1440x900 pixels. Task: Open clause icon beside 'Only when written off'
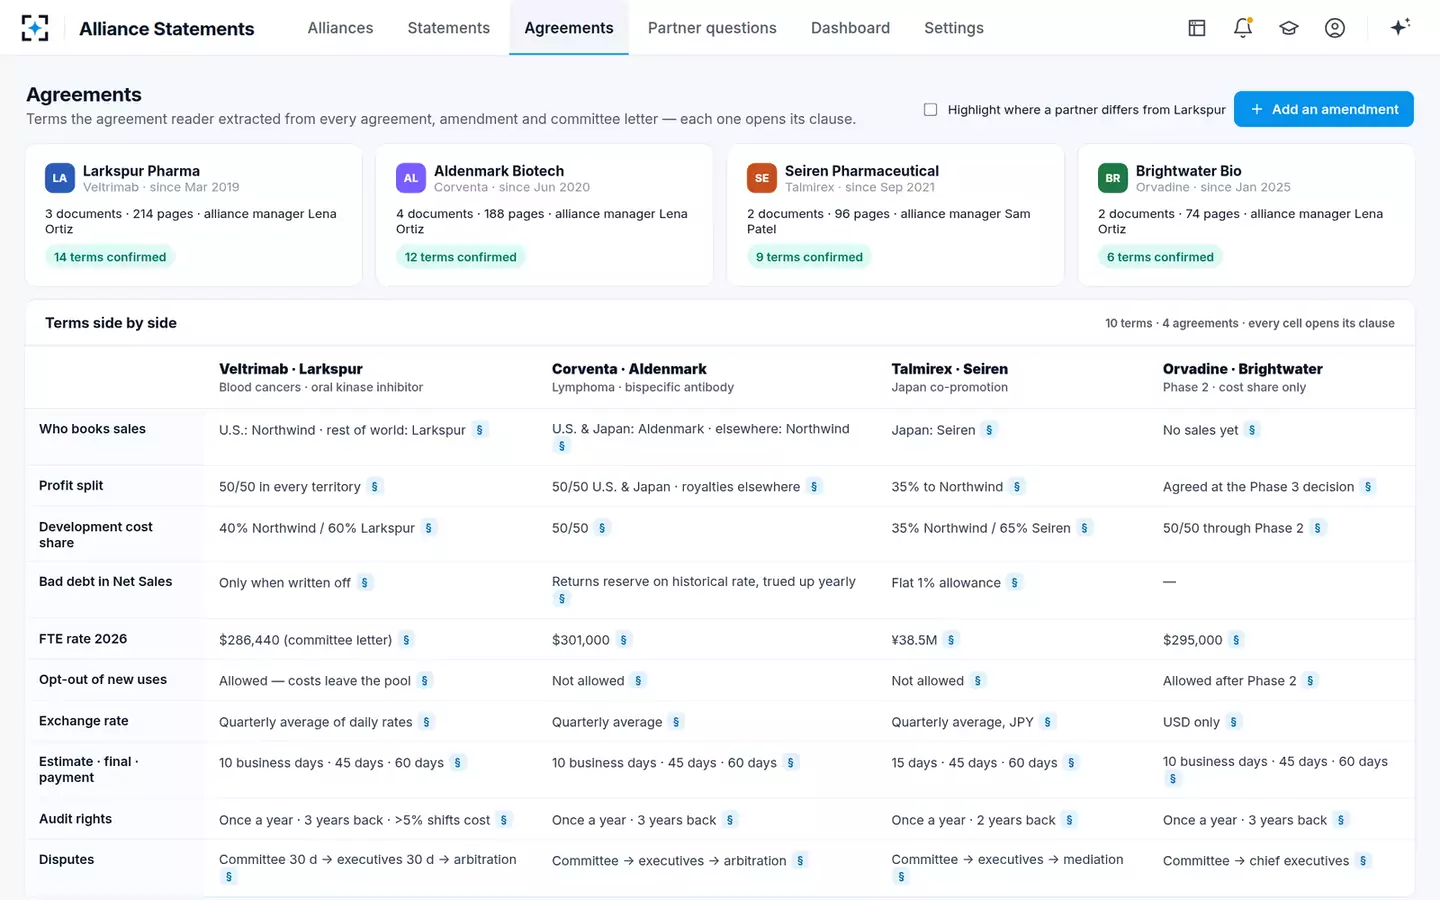point(365,583)
